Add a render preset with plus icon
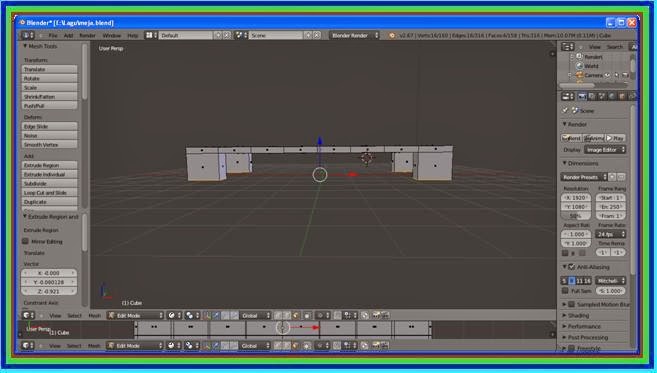 [x=612, y=177]
